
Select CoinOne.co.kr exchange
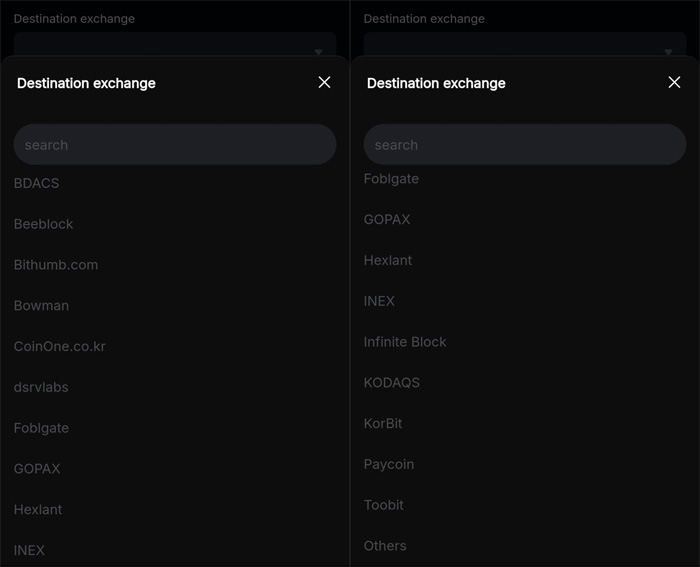pos(60,346)
